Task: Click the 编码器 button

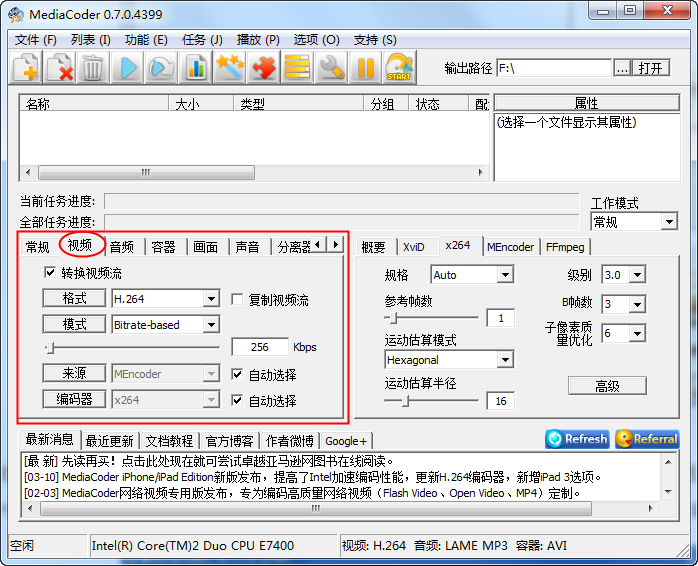Action: pos(74,399)
